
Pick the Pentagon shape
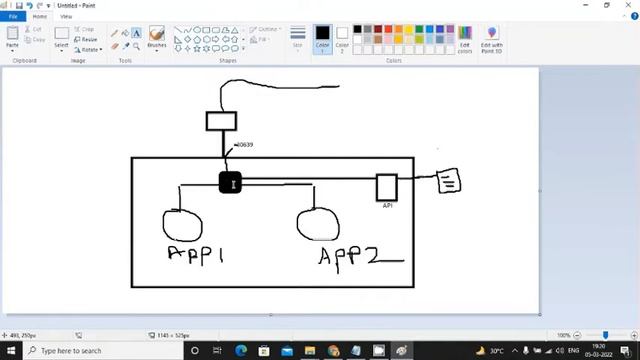point(197,40)
